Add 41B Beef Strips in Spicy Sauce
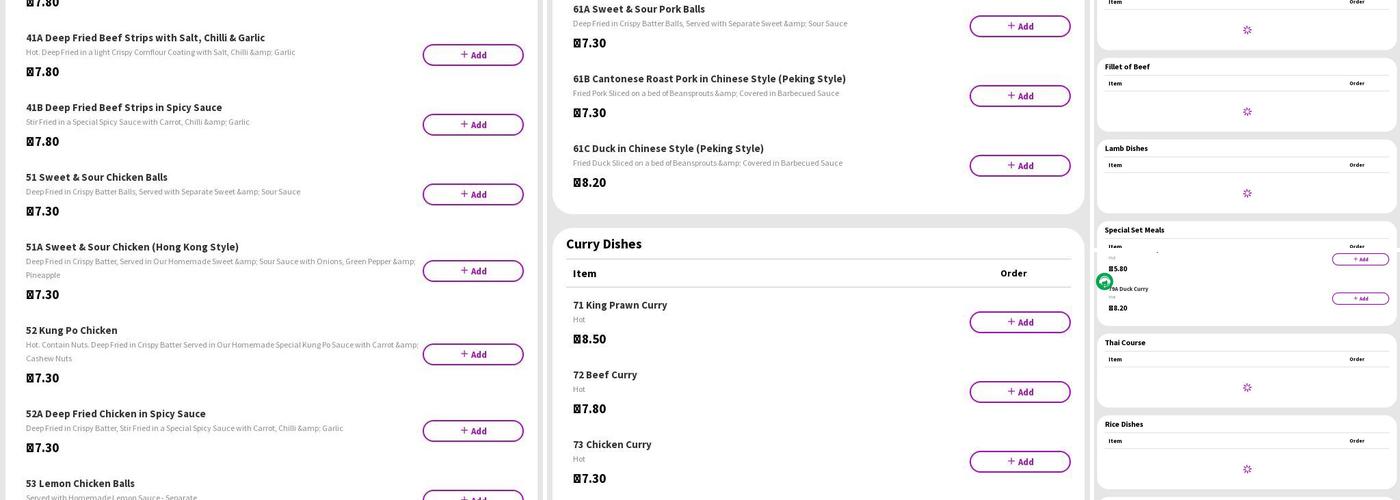Image resolution: width=1400 pixels, height=500 pixels. (x=472, y=125)
